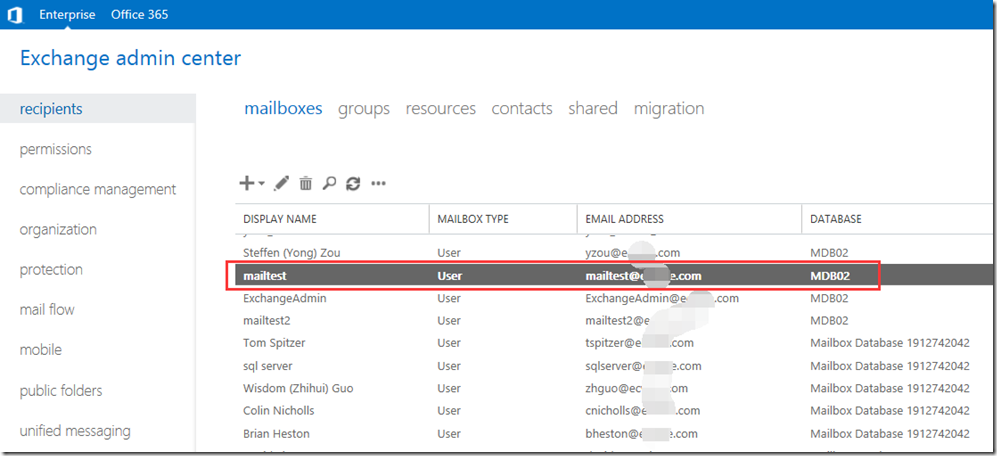Click the refresh icon in the toolbar
Viewport: 997px width, 456px height.
pyautogui.click(x=353, y=184)
